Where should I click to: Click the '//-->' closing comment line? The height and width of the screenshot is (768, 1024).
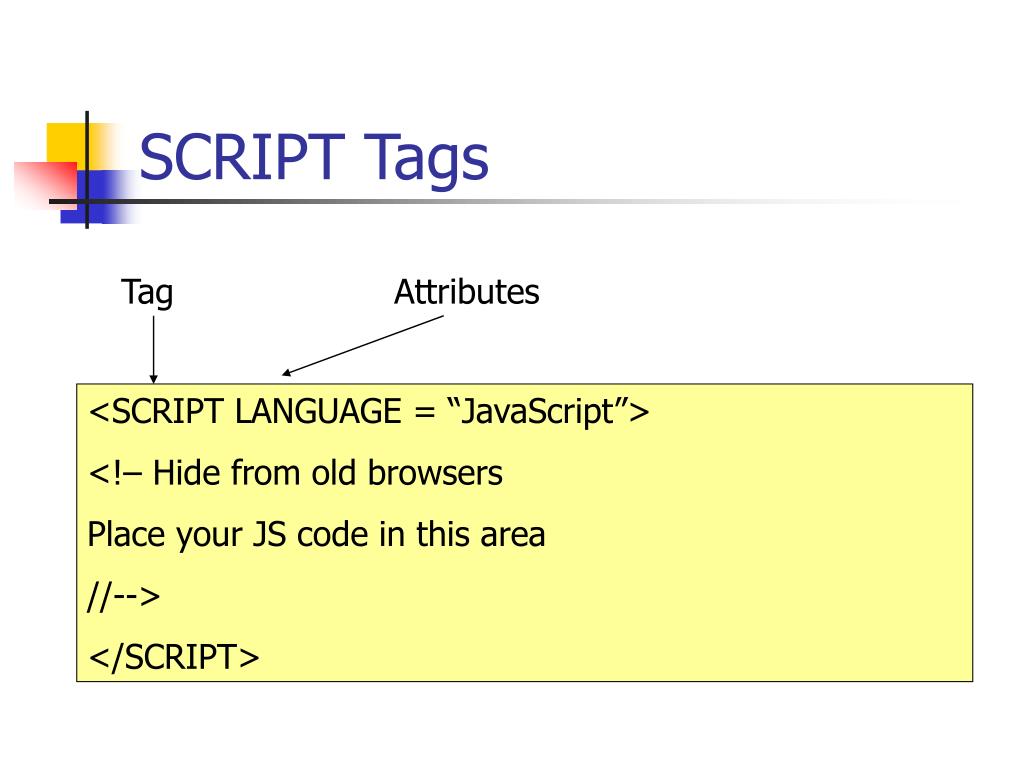(123, 596)
